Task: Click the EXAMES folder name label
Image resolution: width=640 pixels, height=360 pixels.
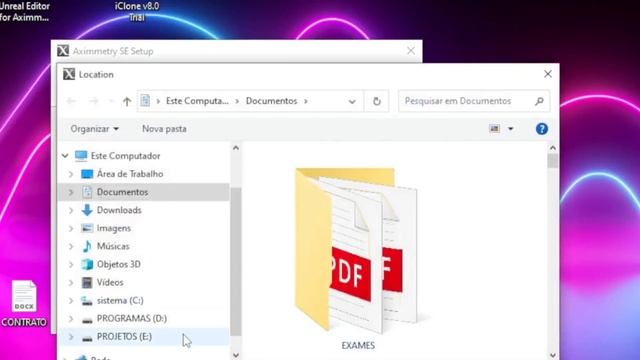Action: click(358, 345)
